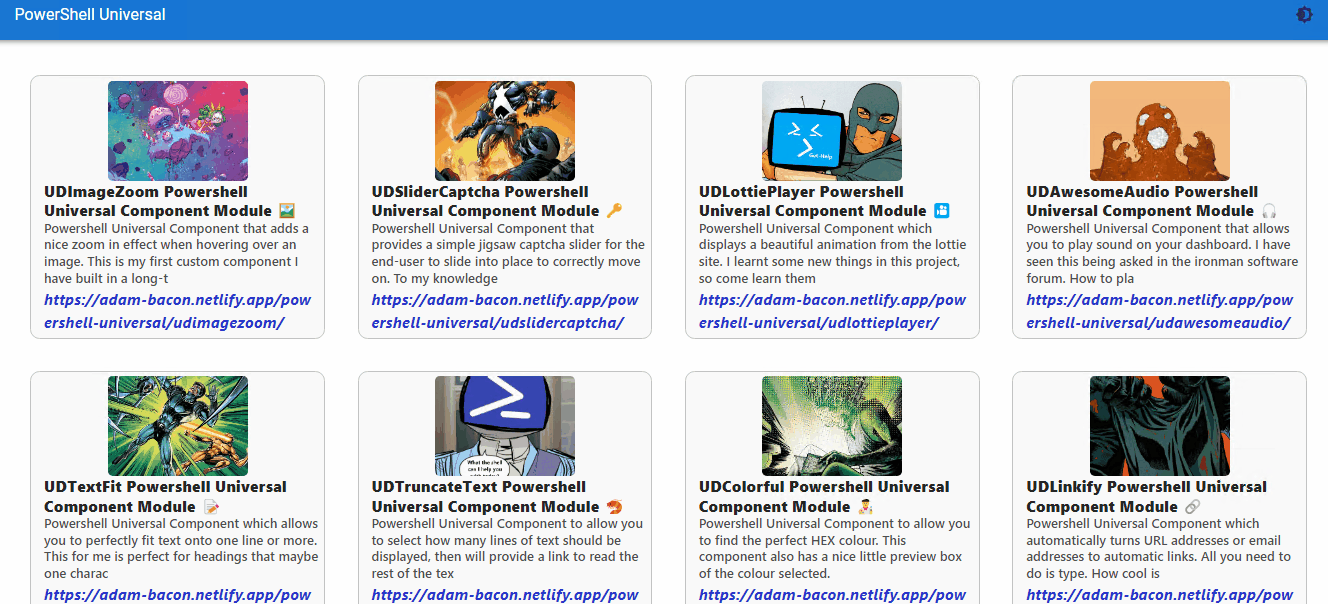
Task: Click the UDColorful Powershell Universal Component heading
Action: pos(824,496)
